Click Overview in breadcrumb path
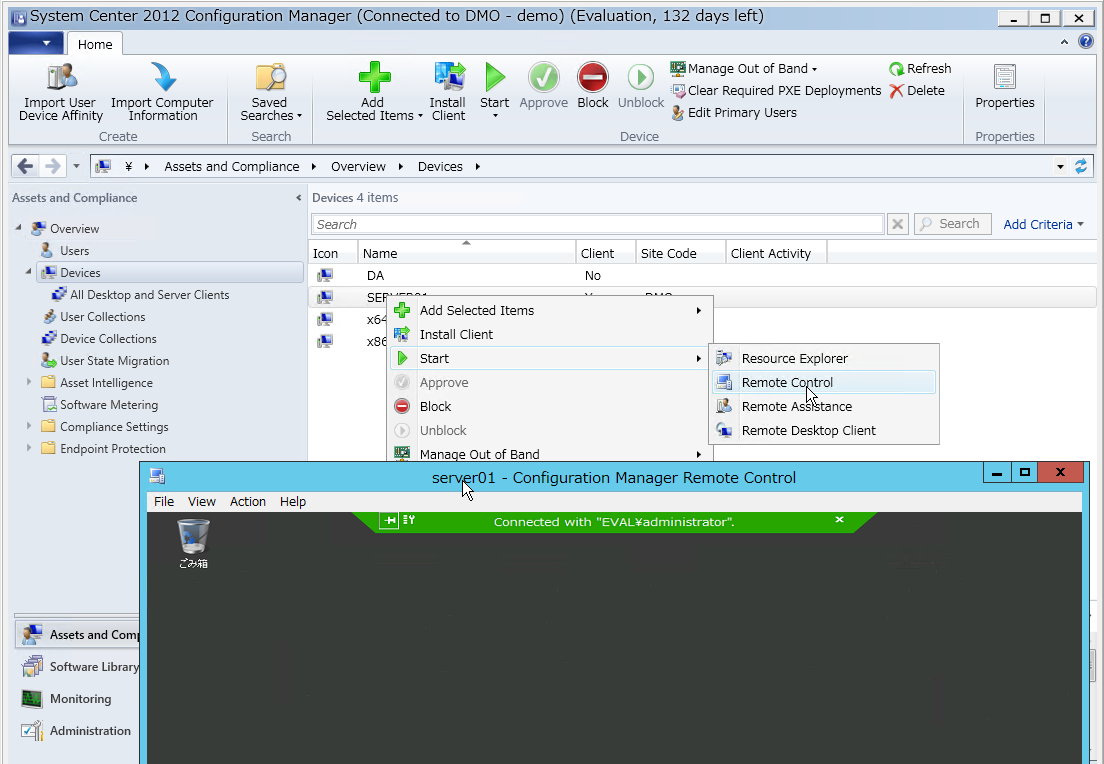Viewport: 1104px width, 764px height. [358, 166]
